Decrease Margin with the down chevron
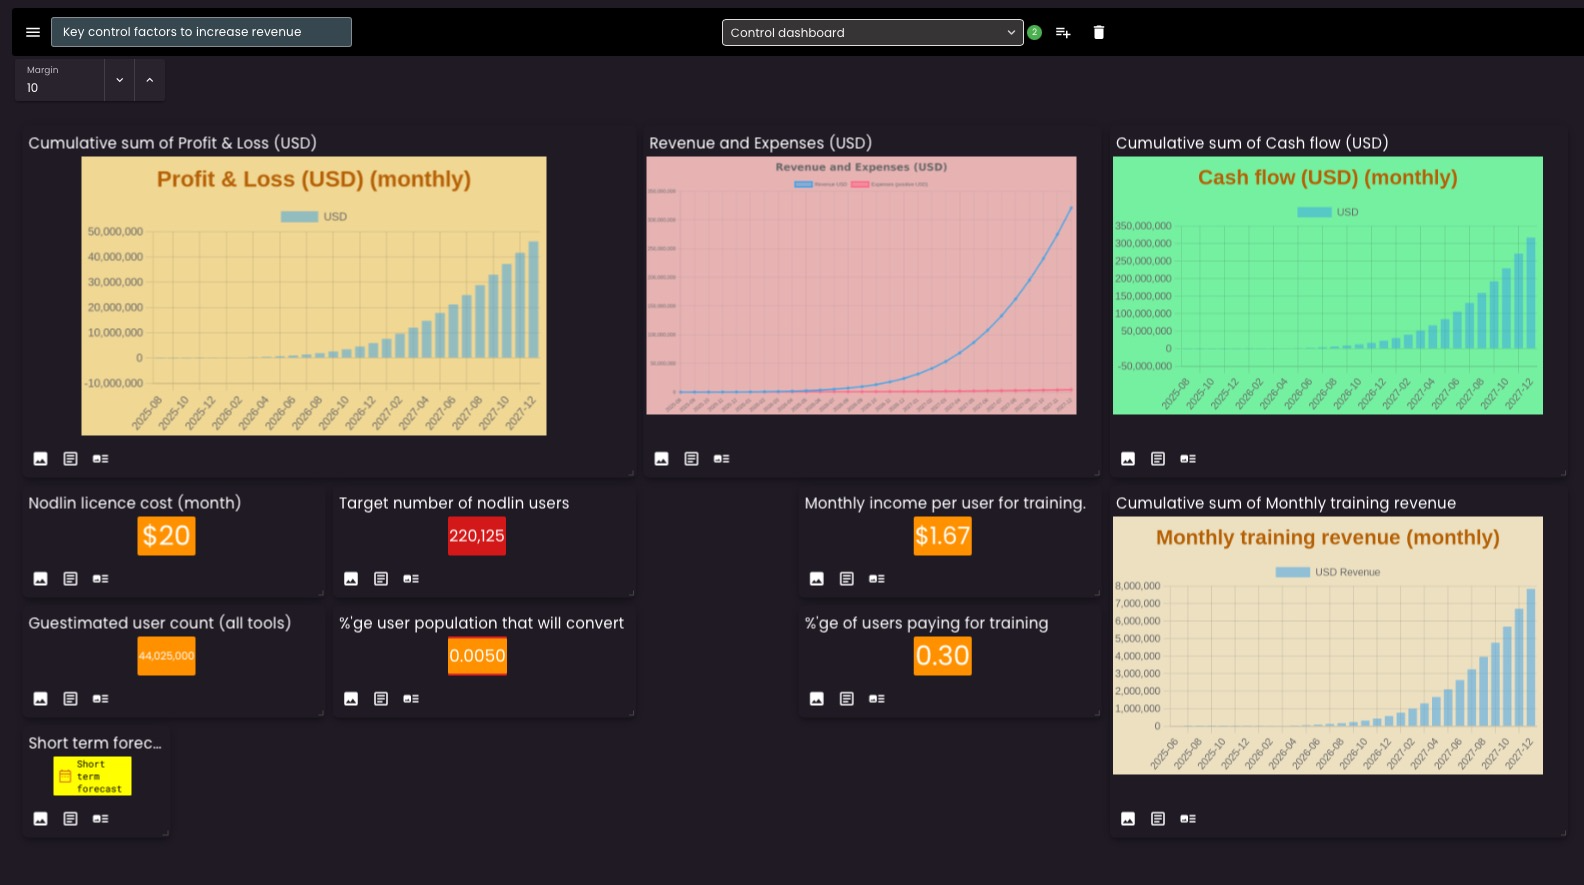 pyautogui.click(x=119, y=80)
